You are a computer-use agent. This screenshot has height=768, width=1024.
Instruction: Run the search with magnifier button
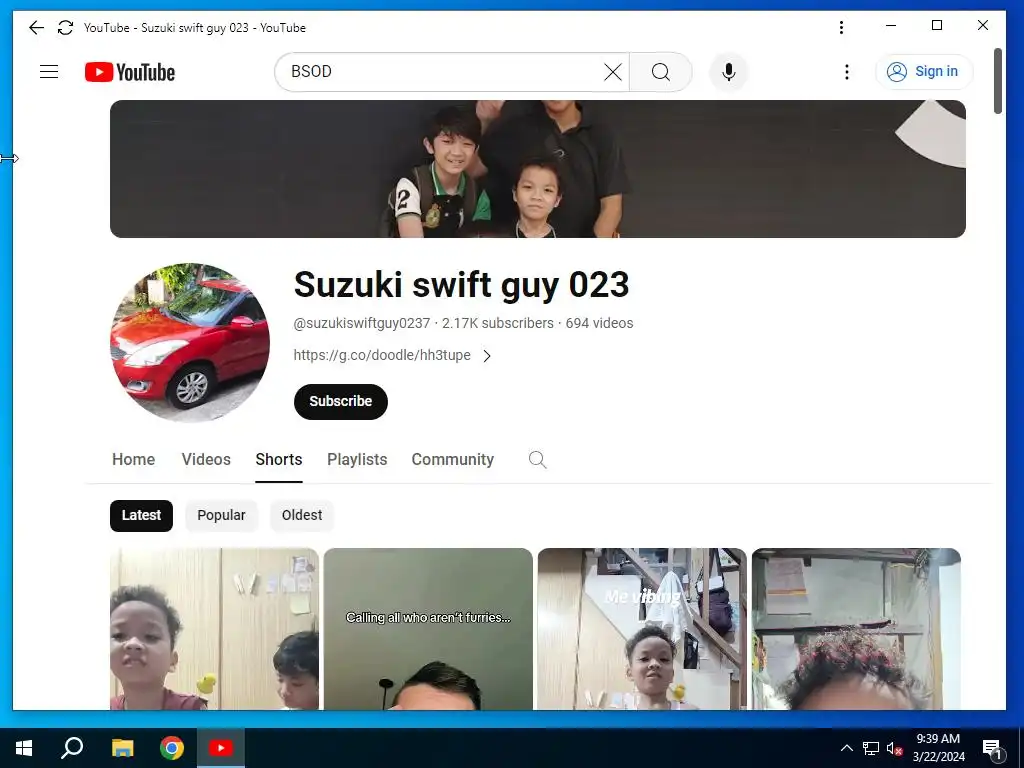point(660,72)
